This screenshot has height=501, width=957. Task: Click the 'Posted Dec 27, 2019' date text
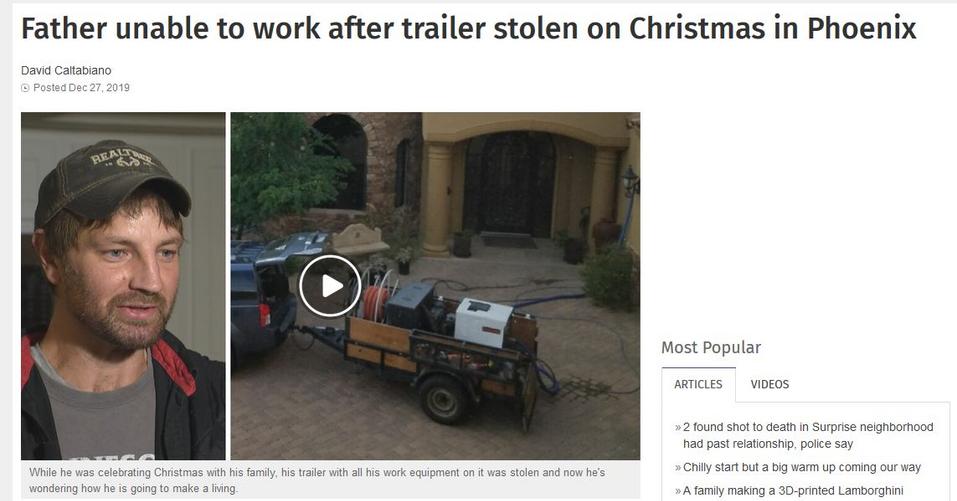point(81,88)
